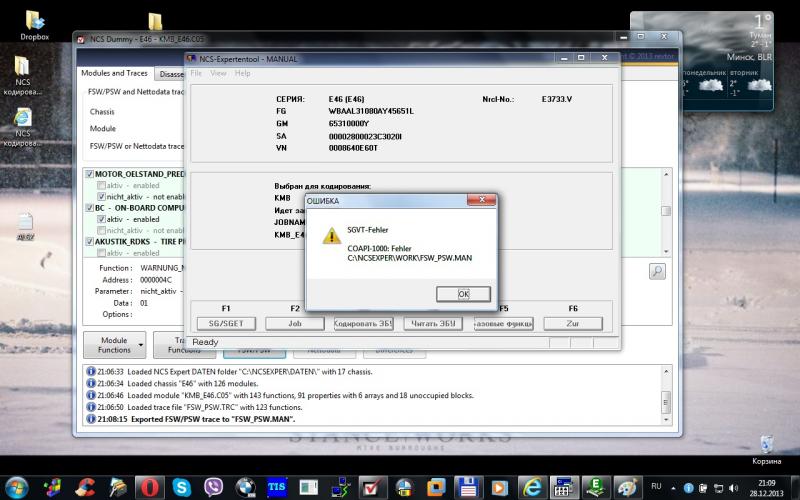Select log line 'Exported FSW/PSW trace to "FSW_PSW.MAN"'
Image resolution: width=800 pixels, height=500 pixels.
pyautogui.click(x=213, y=419)
